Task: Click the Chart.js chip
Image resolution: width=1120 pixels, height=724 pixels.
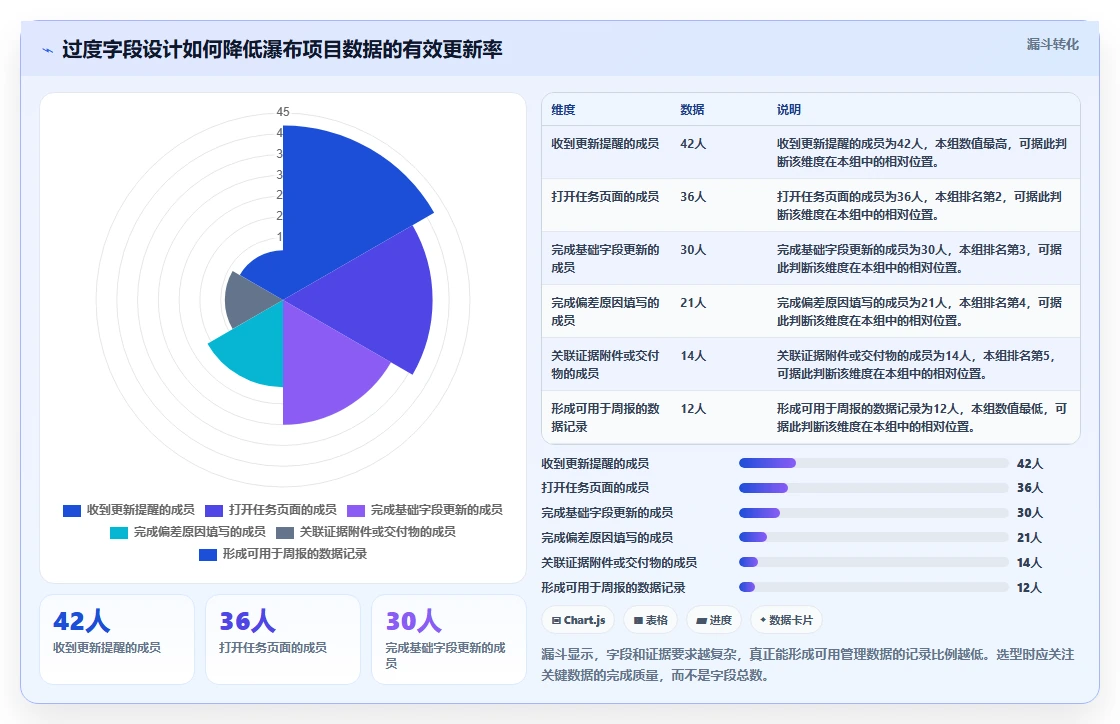Action: 578,620
